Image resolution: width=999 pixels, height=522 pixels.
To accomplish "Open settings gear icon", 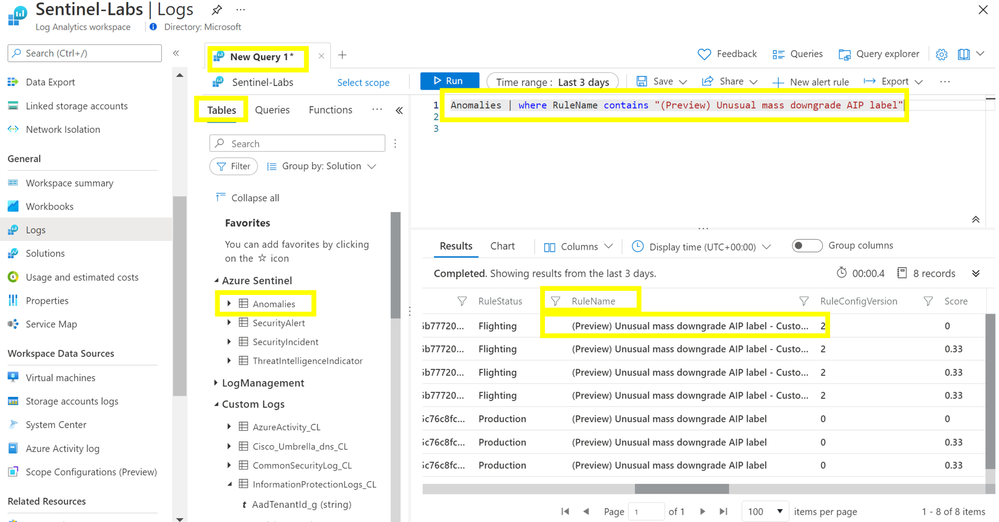I will click(942, 54).
